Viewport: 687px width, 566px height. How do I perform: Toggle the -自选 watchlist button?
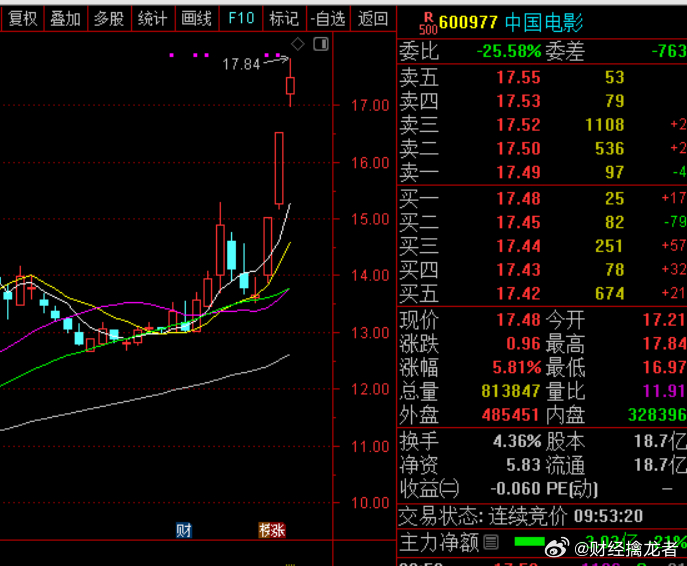click(328, 19)
